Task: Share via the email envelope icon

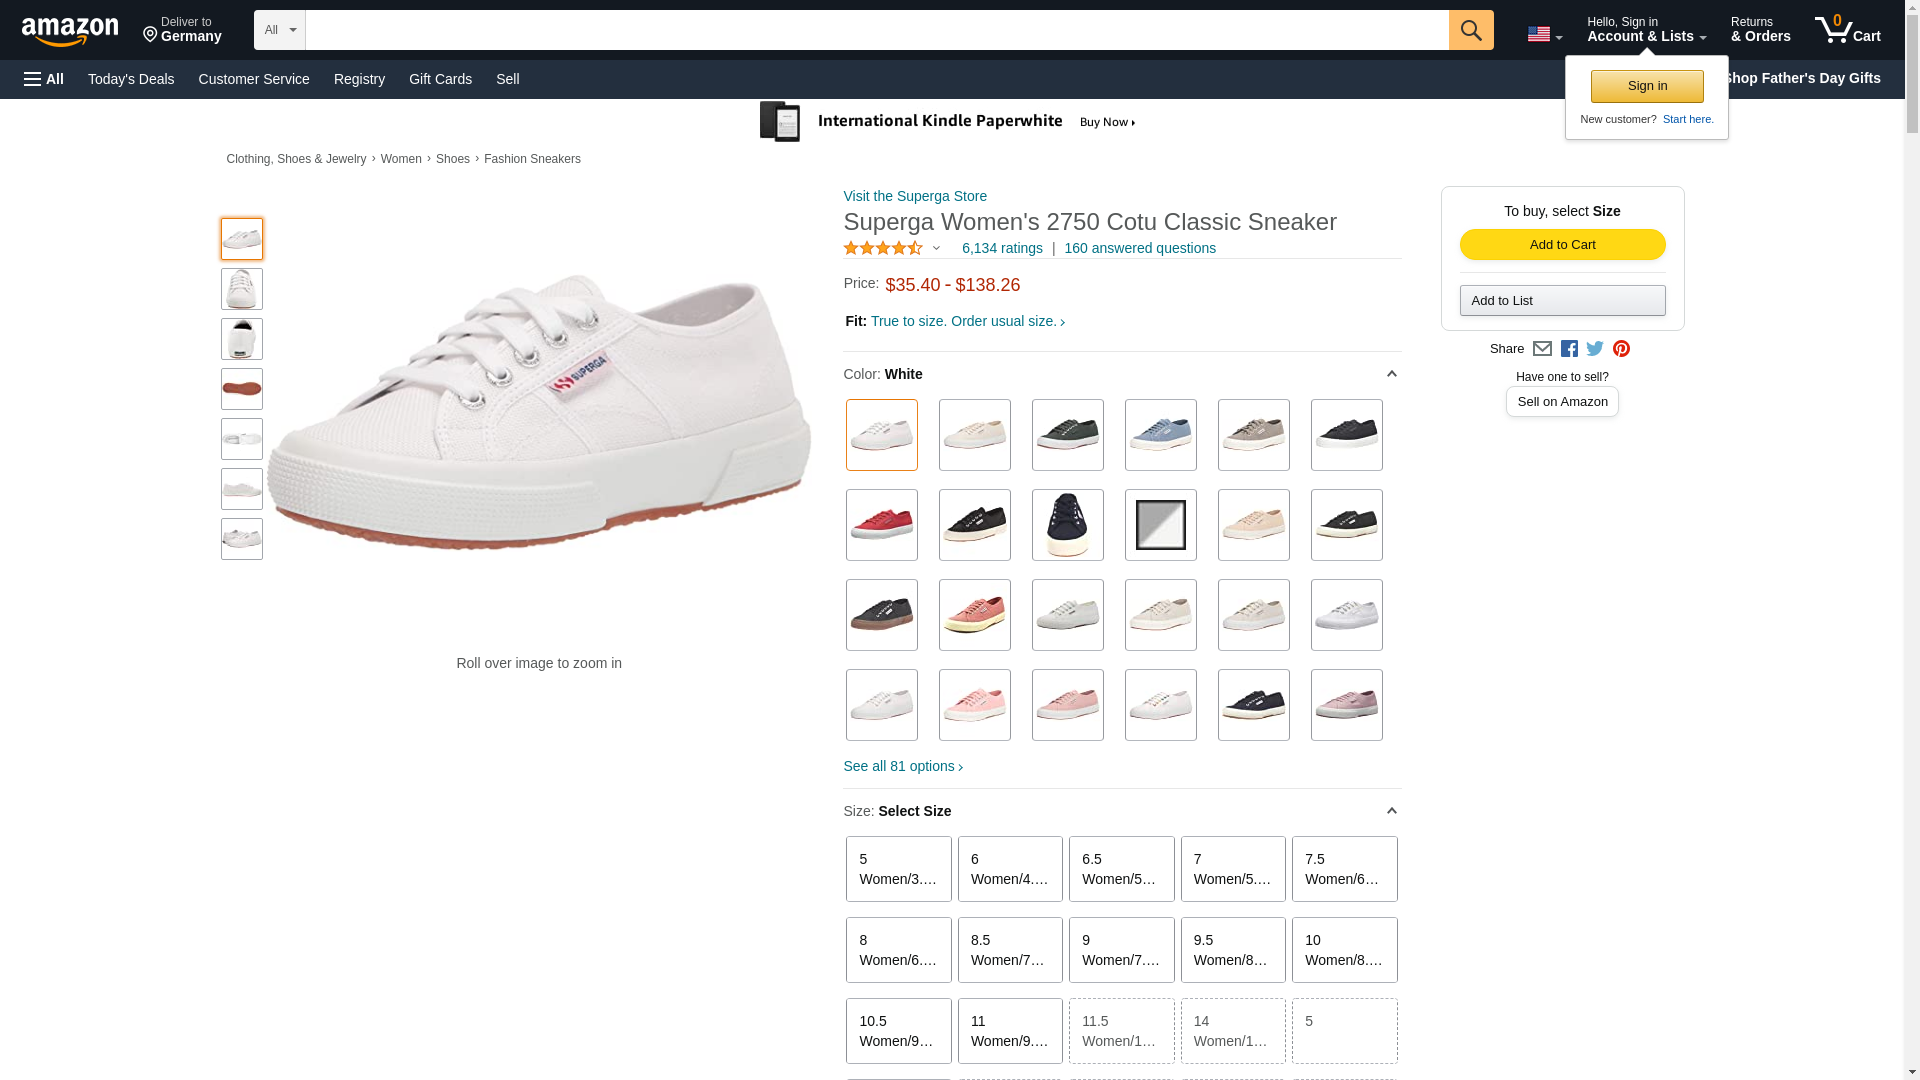Action: click(x=1542, y=349)
